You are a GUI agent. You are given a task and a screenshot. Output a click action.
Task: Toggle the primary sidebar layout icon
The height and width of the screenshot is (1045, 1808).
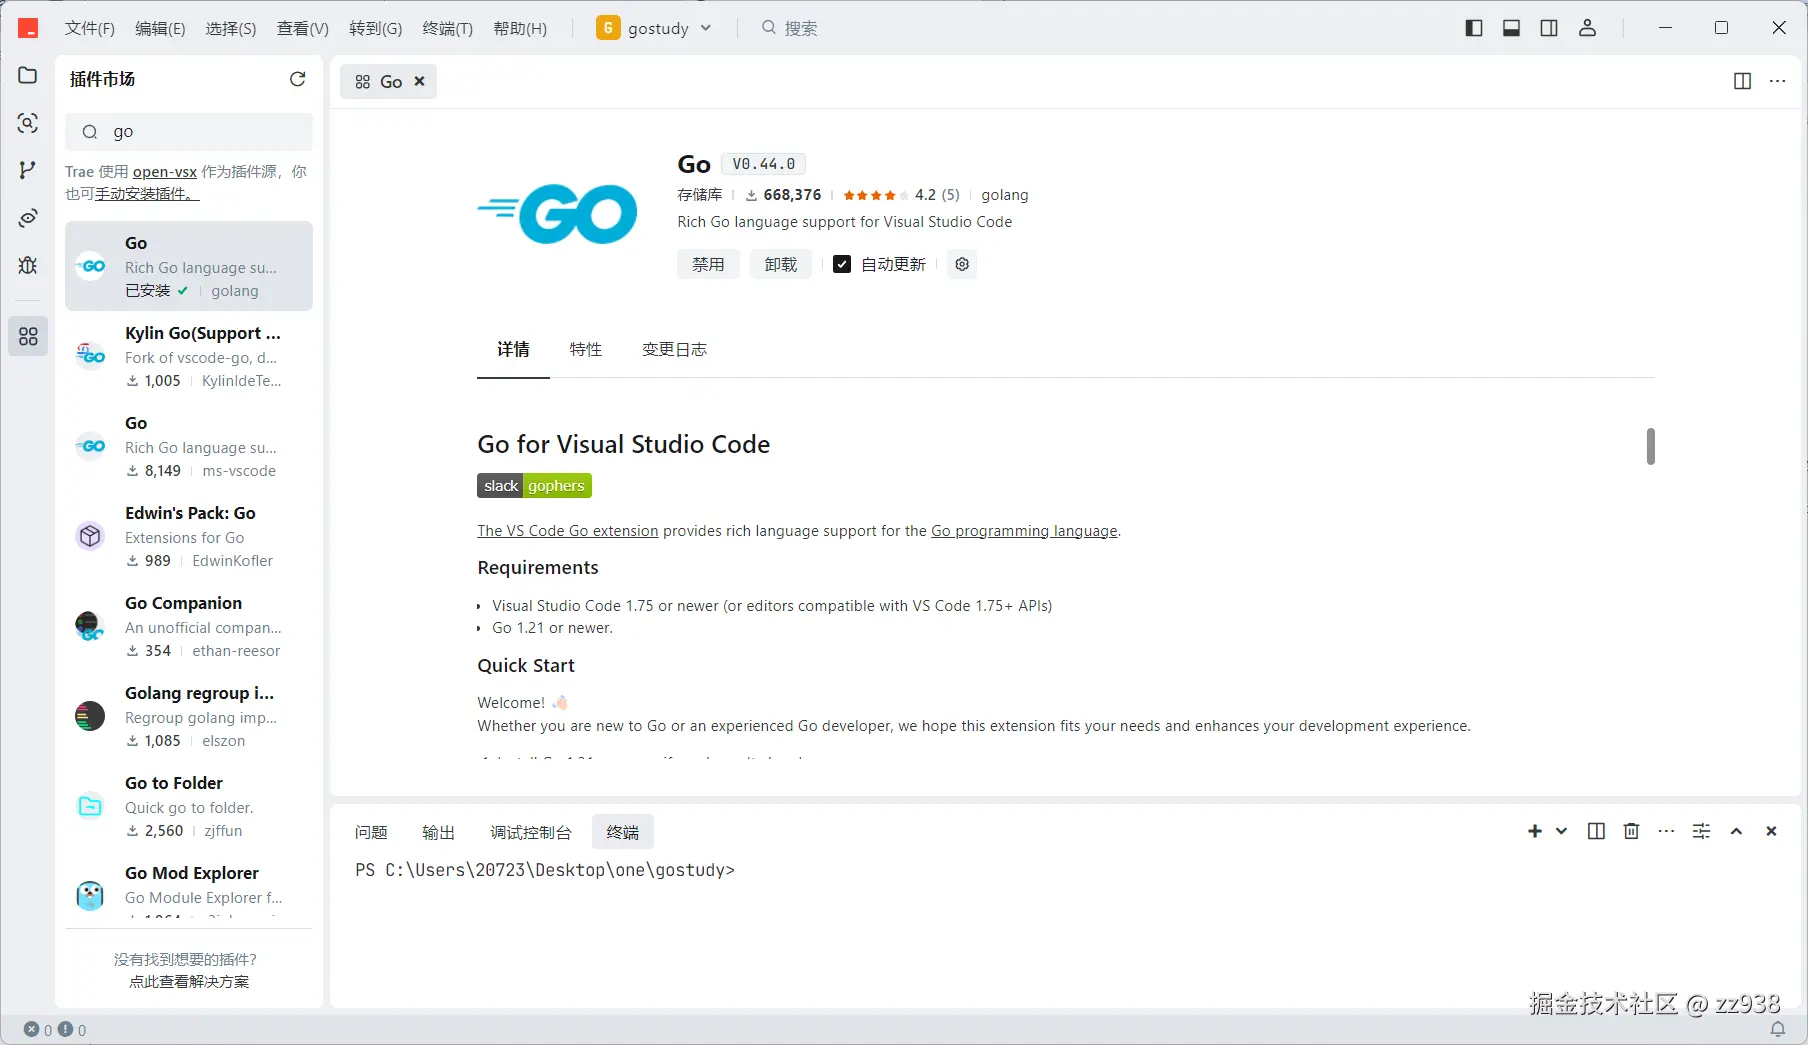(1474, 28)
